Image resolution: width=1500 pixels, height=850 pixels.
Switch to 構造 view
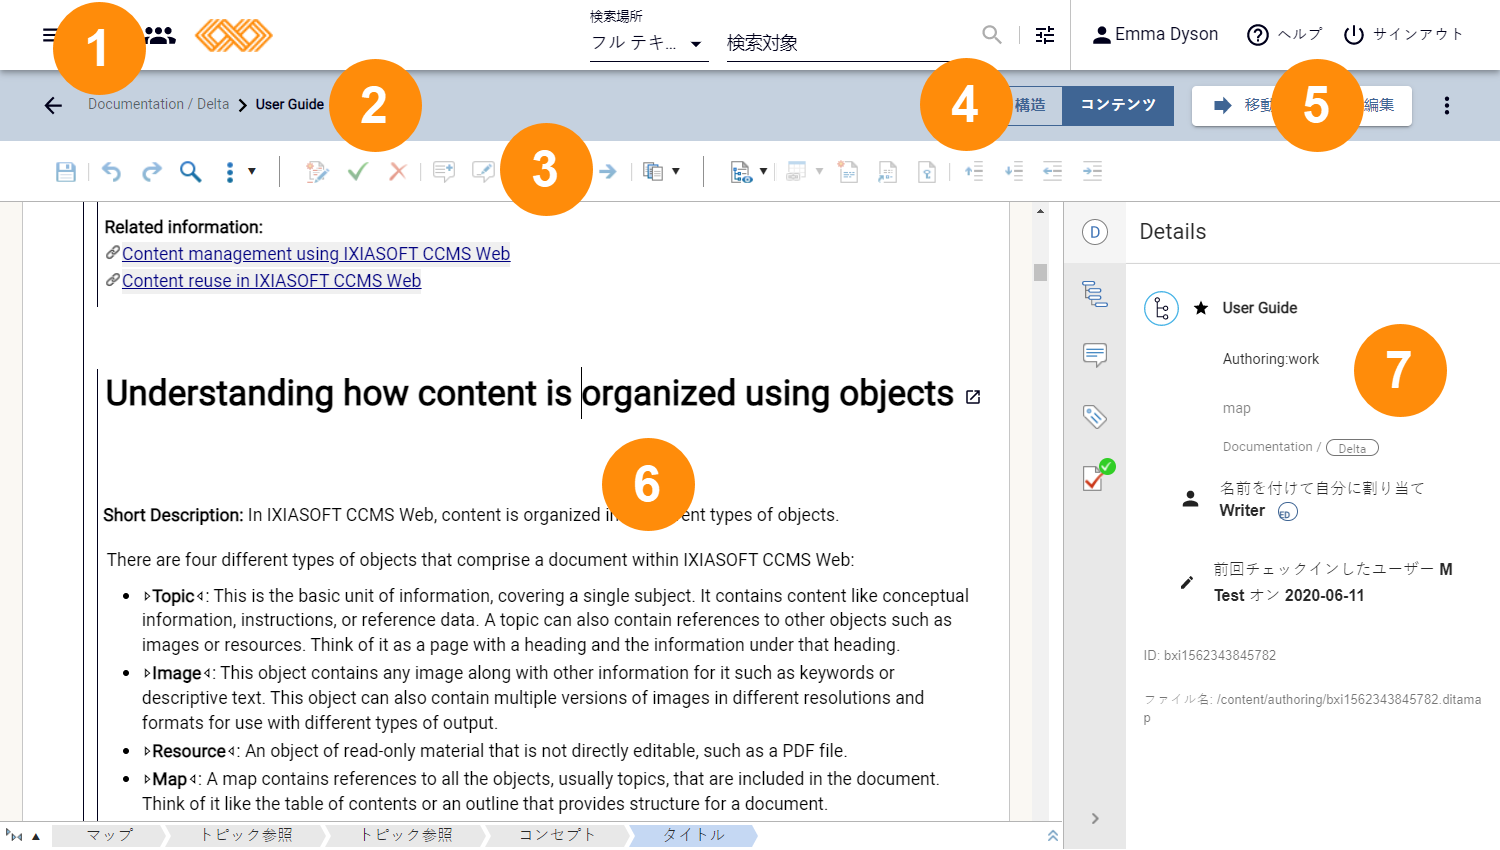(1030, 105)
